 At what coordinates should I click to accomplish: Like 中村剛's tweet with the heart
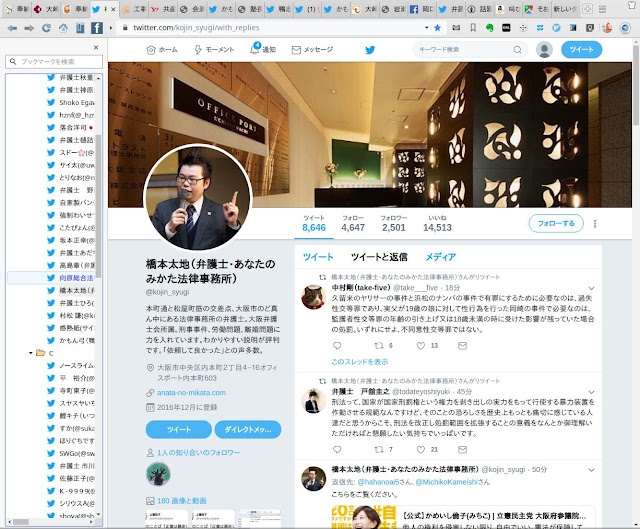[x=420, y=346]
